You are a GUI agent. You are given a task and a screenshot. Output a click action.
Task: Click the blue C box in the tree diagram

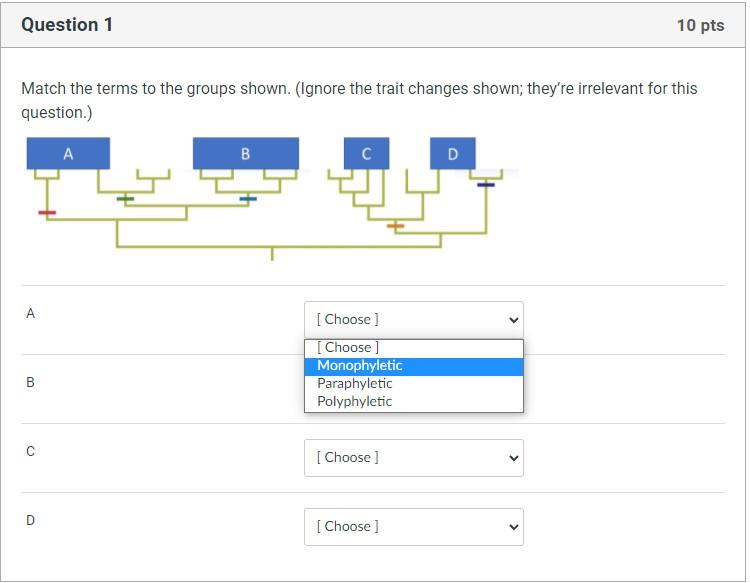[x=366, y=154]
